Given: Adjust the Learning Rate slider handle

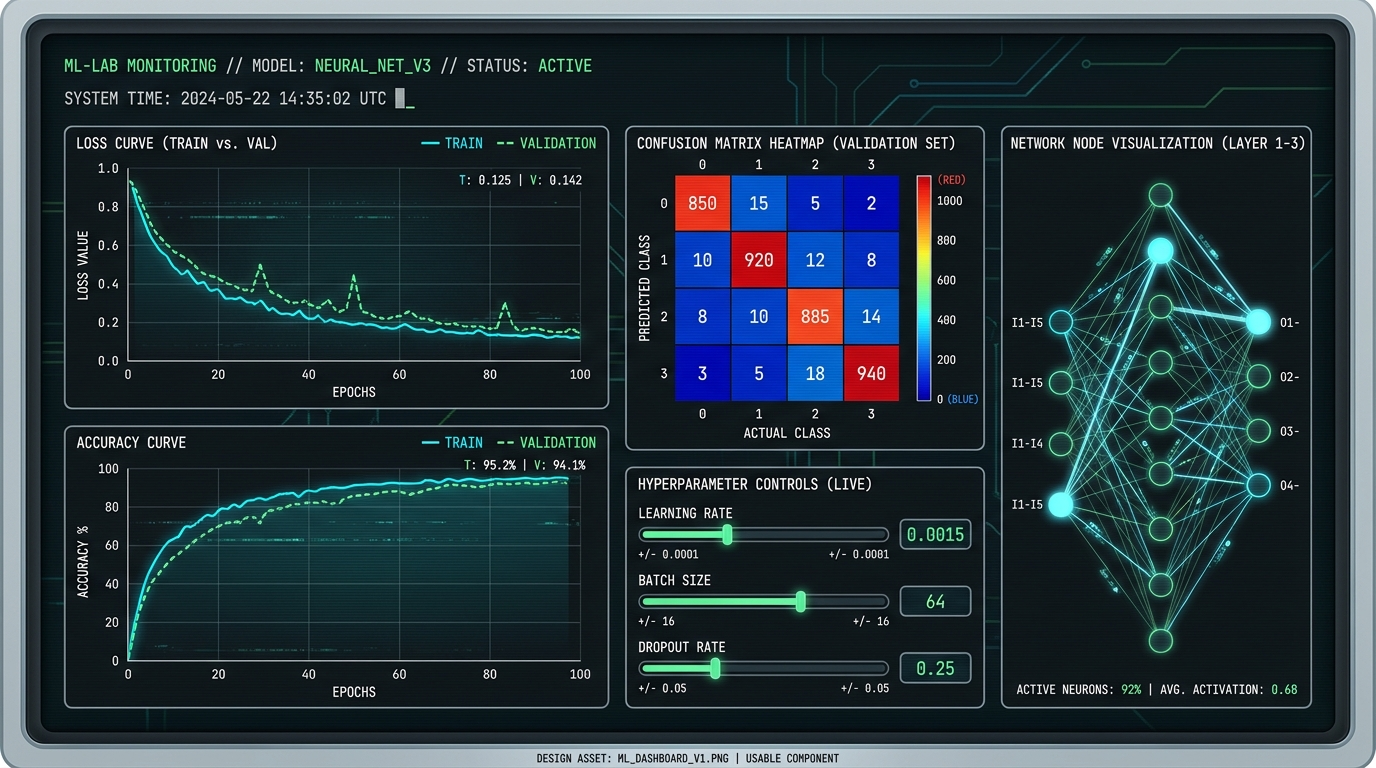Looking at the screenshot, I should click(727, 535).
